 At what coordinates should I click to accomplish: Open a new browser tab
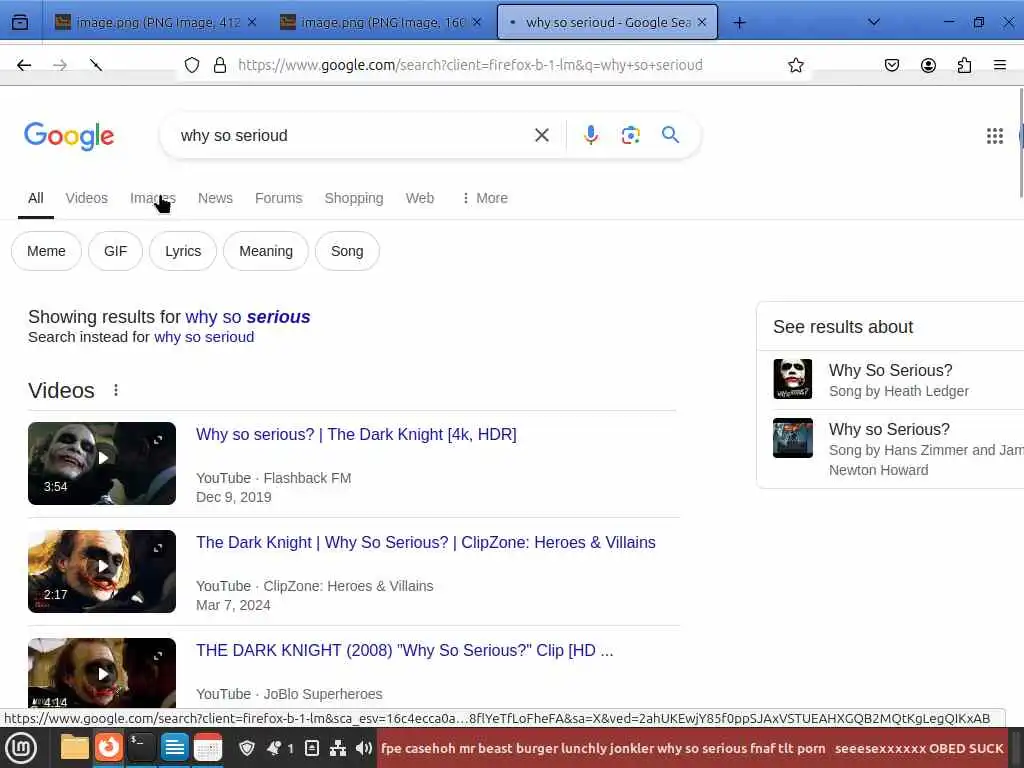point(739,23)
